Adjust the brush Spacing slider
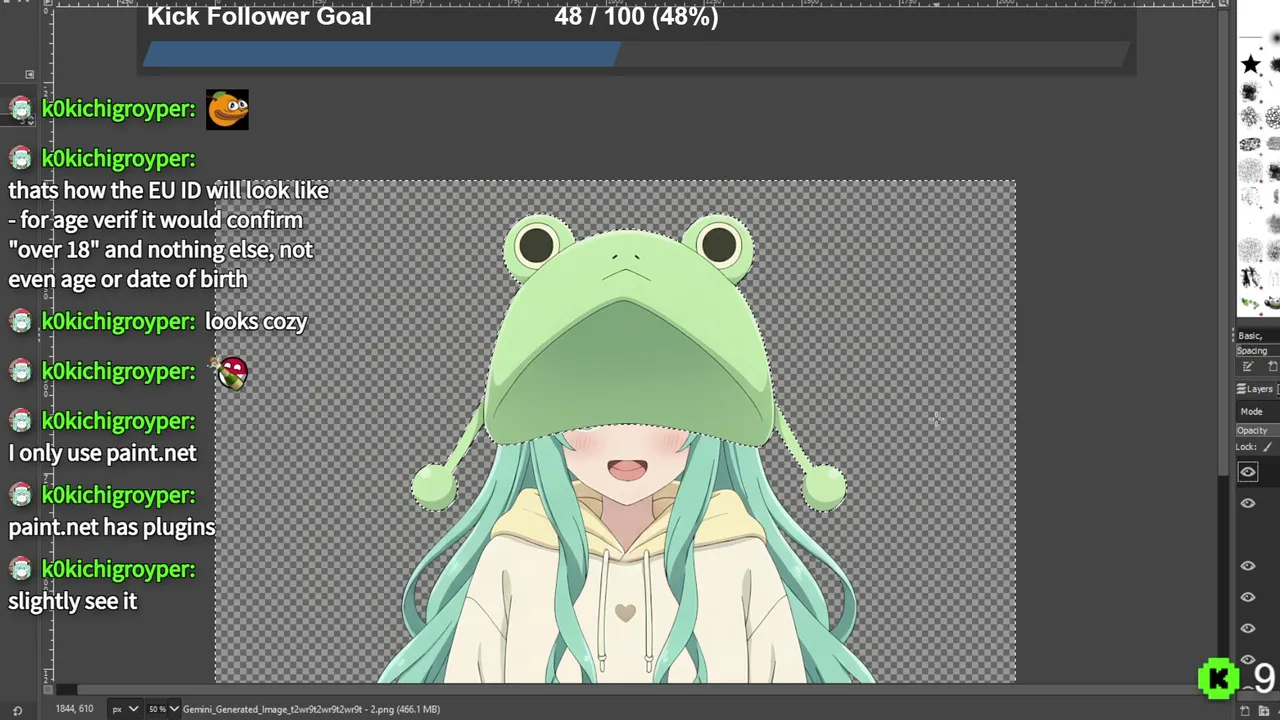1280x720 pixels. 1258,351
